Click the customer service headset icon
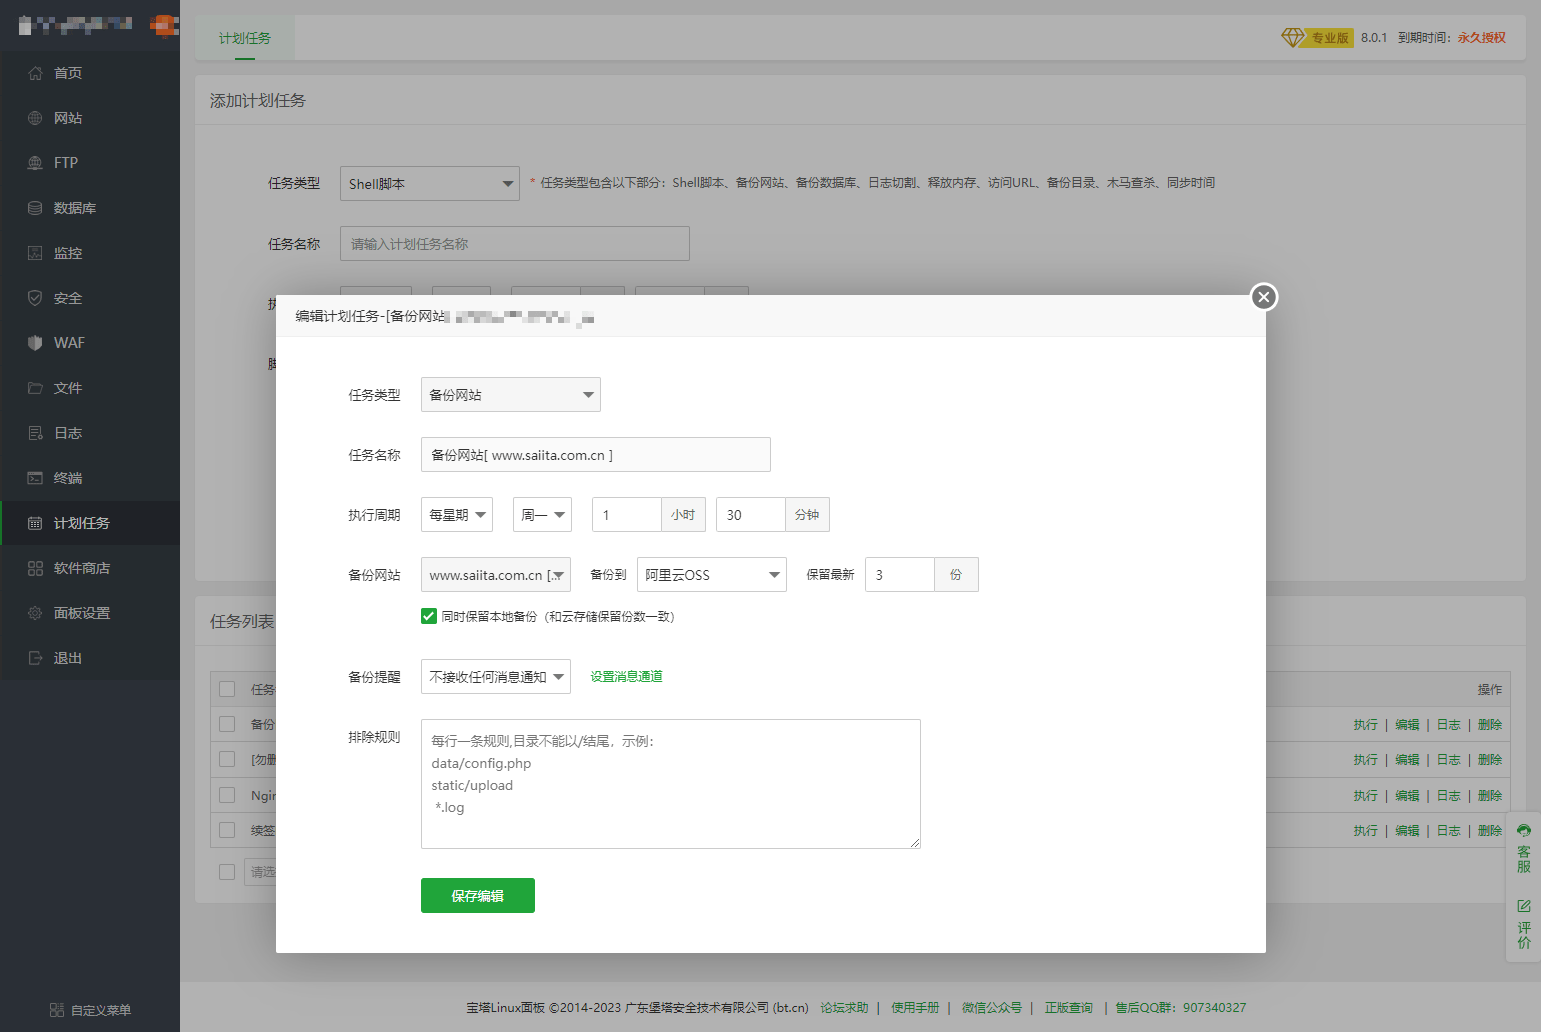This screenshot has height=1032, width=1541. pyautogui.click(x=1523, y=831)
